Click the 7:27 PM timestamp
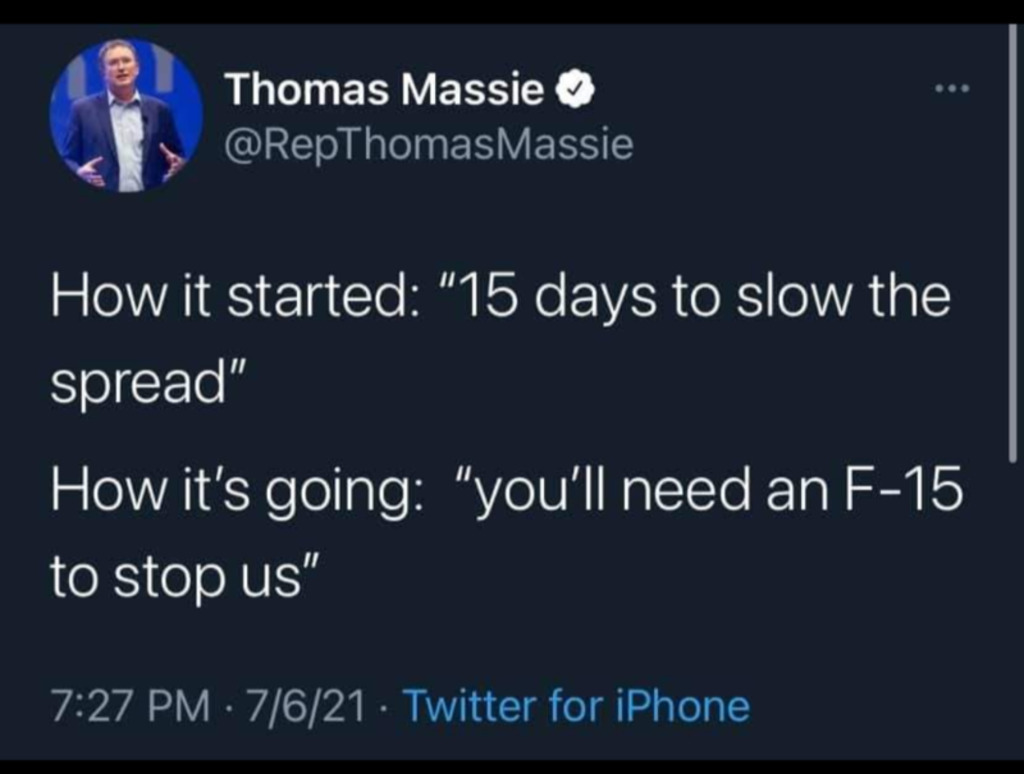Viewport: 1024px width, 774px height. point(128,706)
